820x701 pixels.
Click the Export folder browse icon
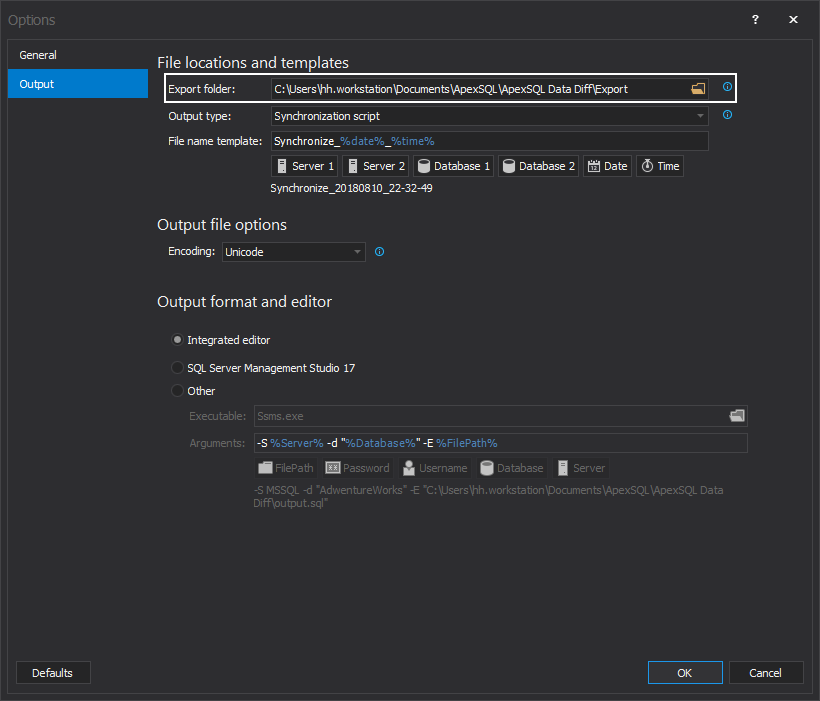pyautogui.click(x=698, y=89)
